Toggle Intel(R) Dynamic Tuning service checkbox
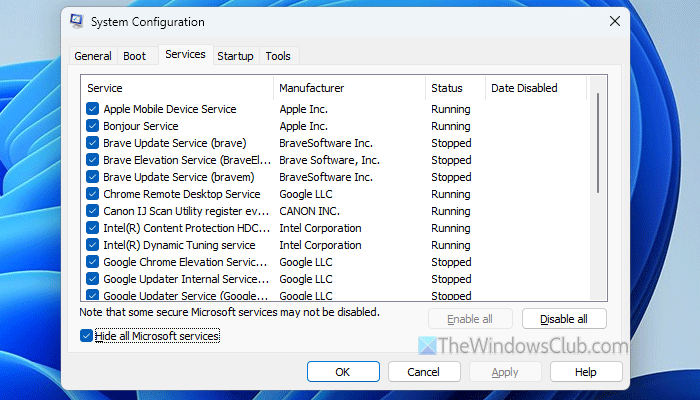The image size is (700, 400). [92, 244]
